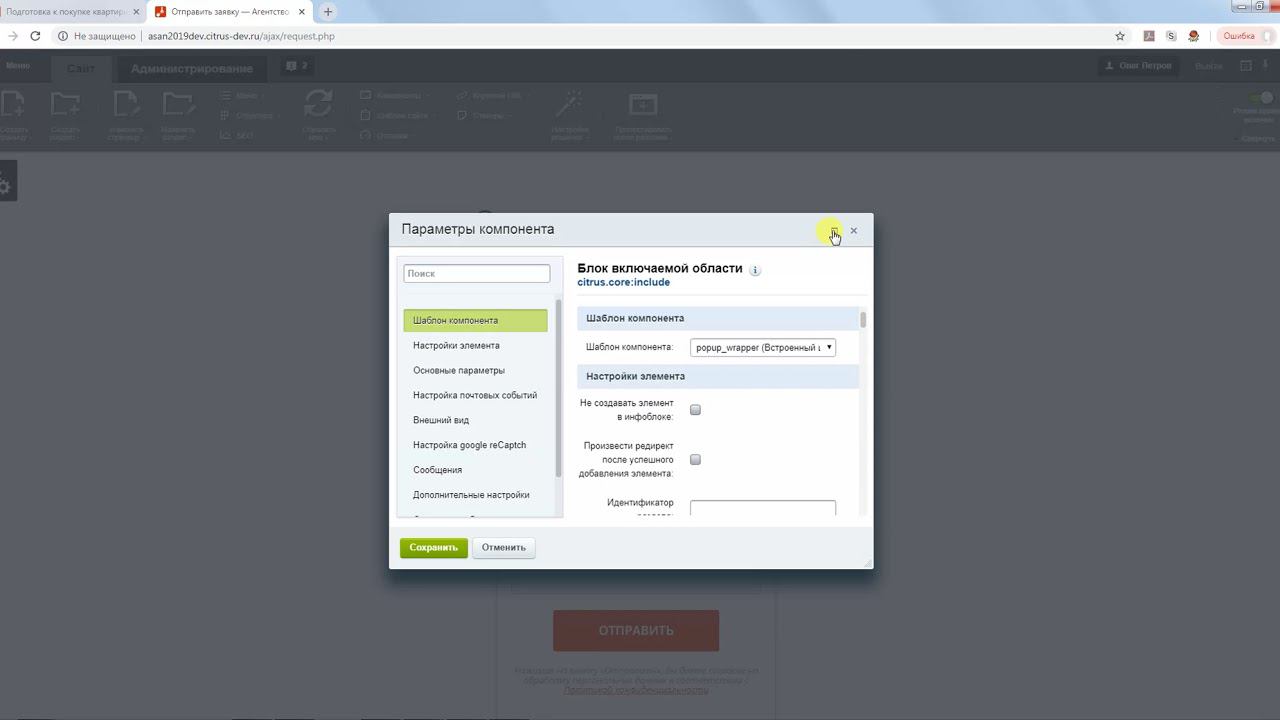Image resolution: width=1280 pixels, height=720 pixels.
Task: Check Произвести редирект после успешного добавления
Action: point(695,460)
